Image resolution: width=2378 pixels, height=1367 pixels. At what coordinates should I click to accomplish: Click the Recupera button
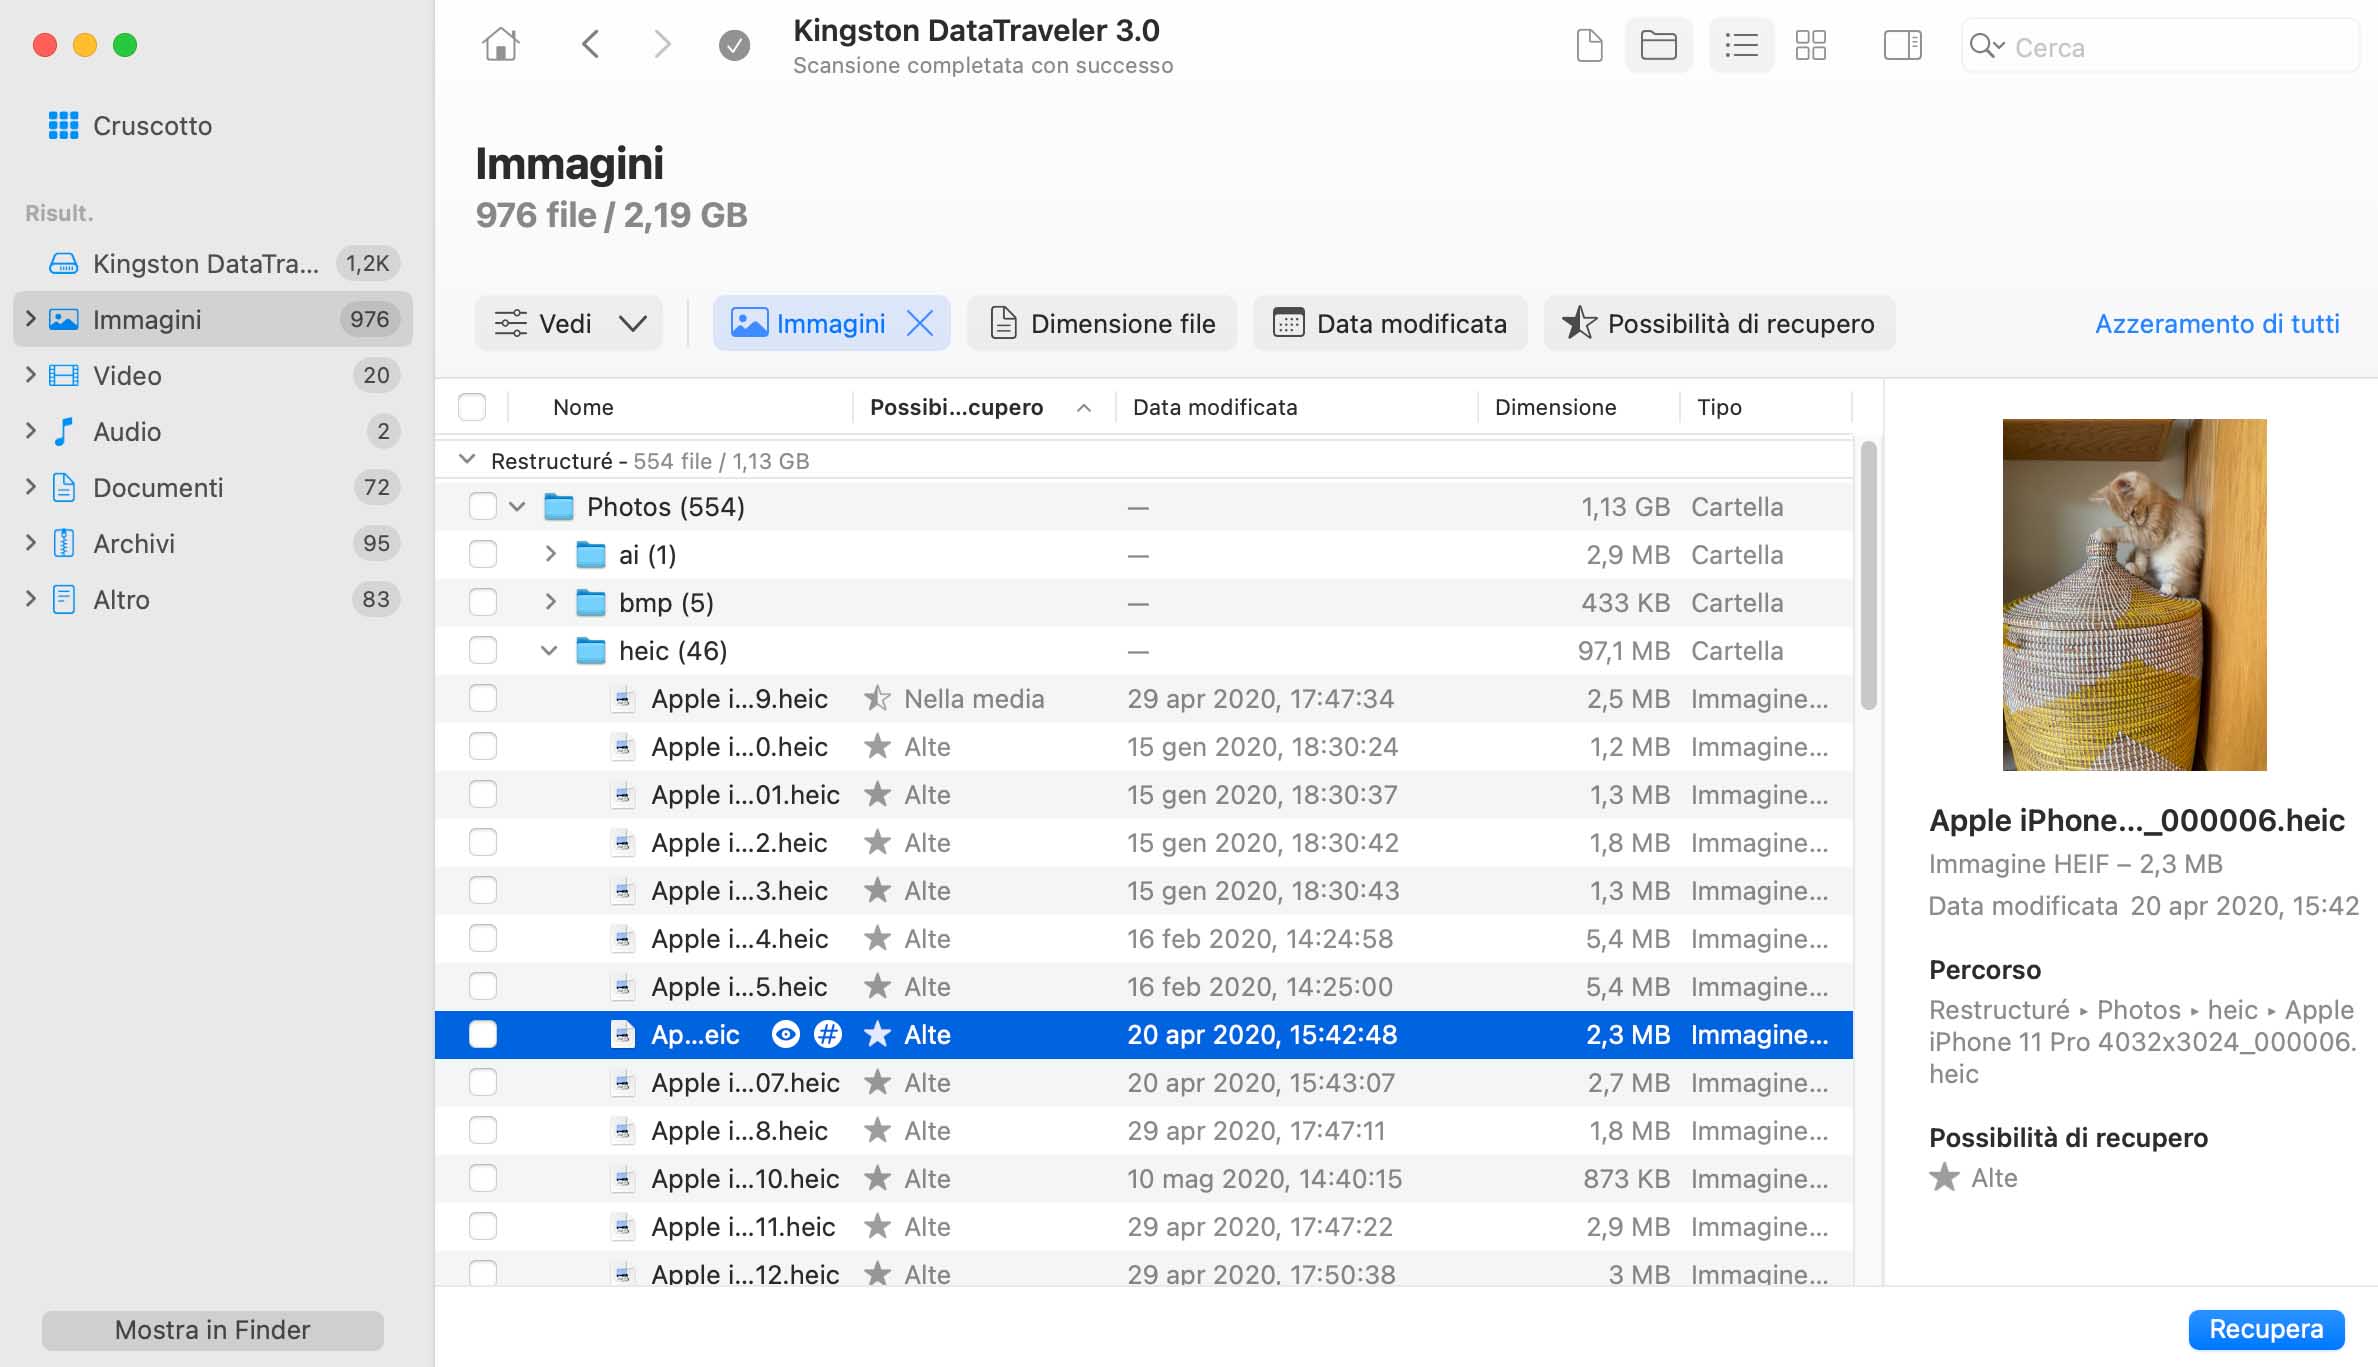(x=2266, y=1329)
